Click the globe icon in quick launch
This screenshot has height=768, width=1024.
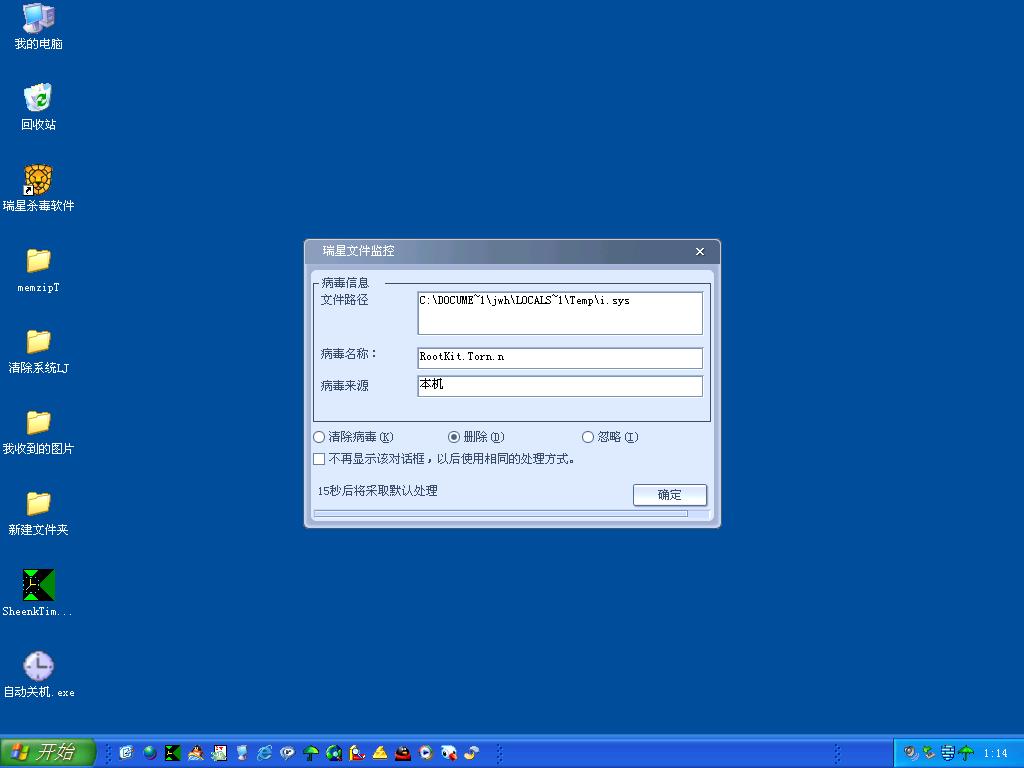pyautogui.click(x=150, y=753)
